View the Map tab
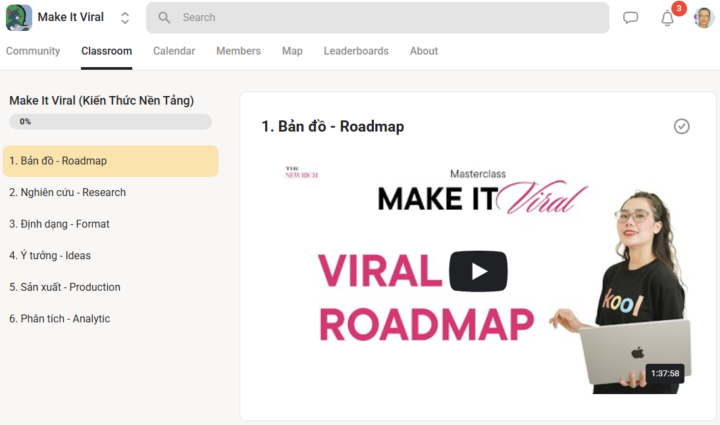Screen dimensions: 720x425 pos(292,51)
